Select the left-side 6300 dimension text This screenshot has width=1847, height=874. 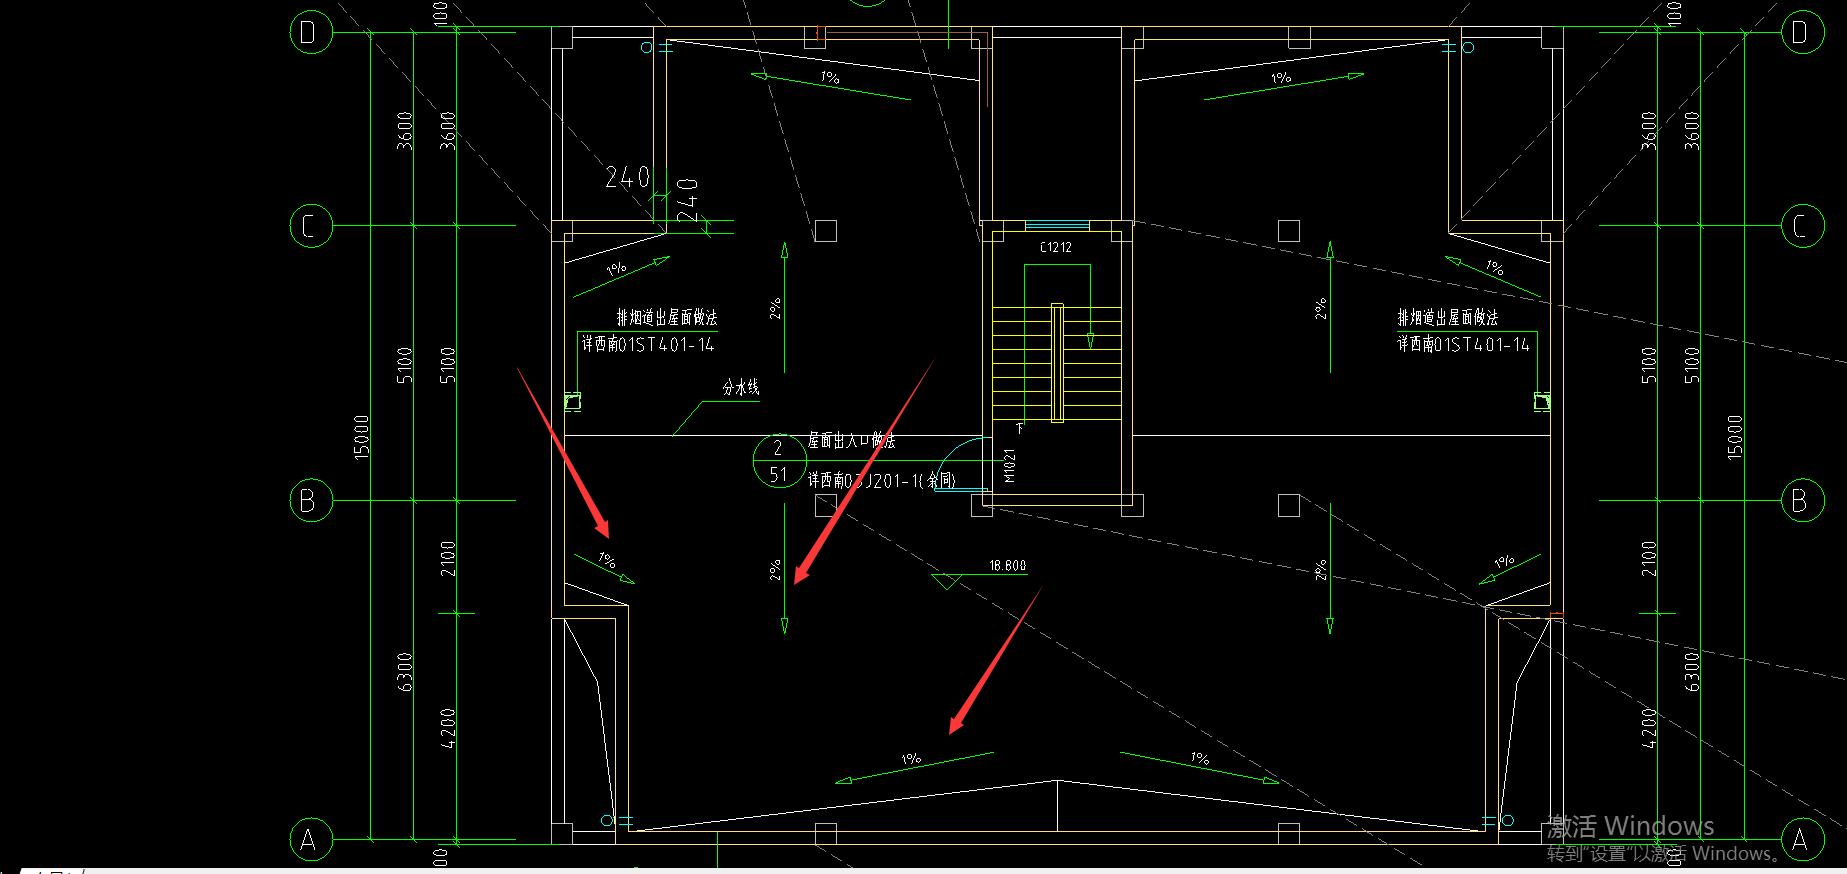coord(405,672)
